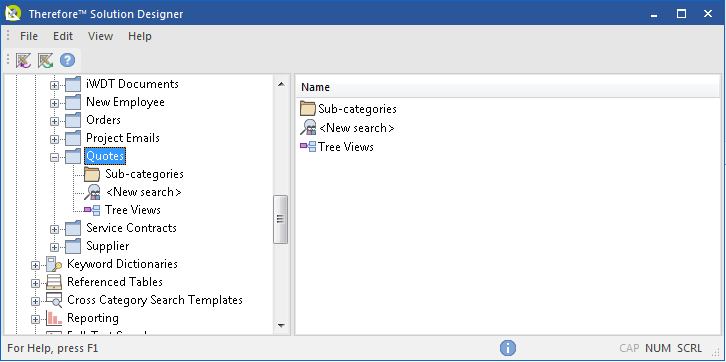Select Keyword Dictionaries tree item
The image size is (726, 362).
122,264
